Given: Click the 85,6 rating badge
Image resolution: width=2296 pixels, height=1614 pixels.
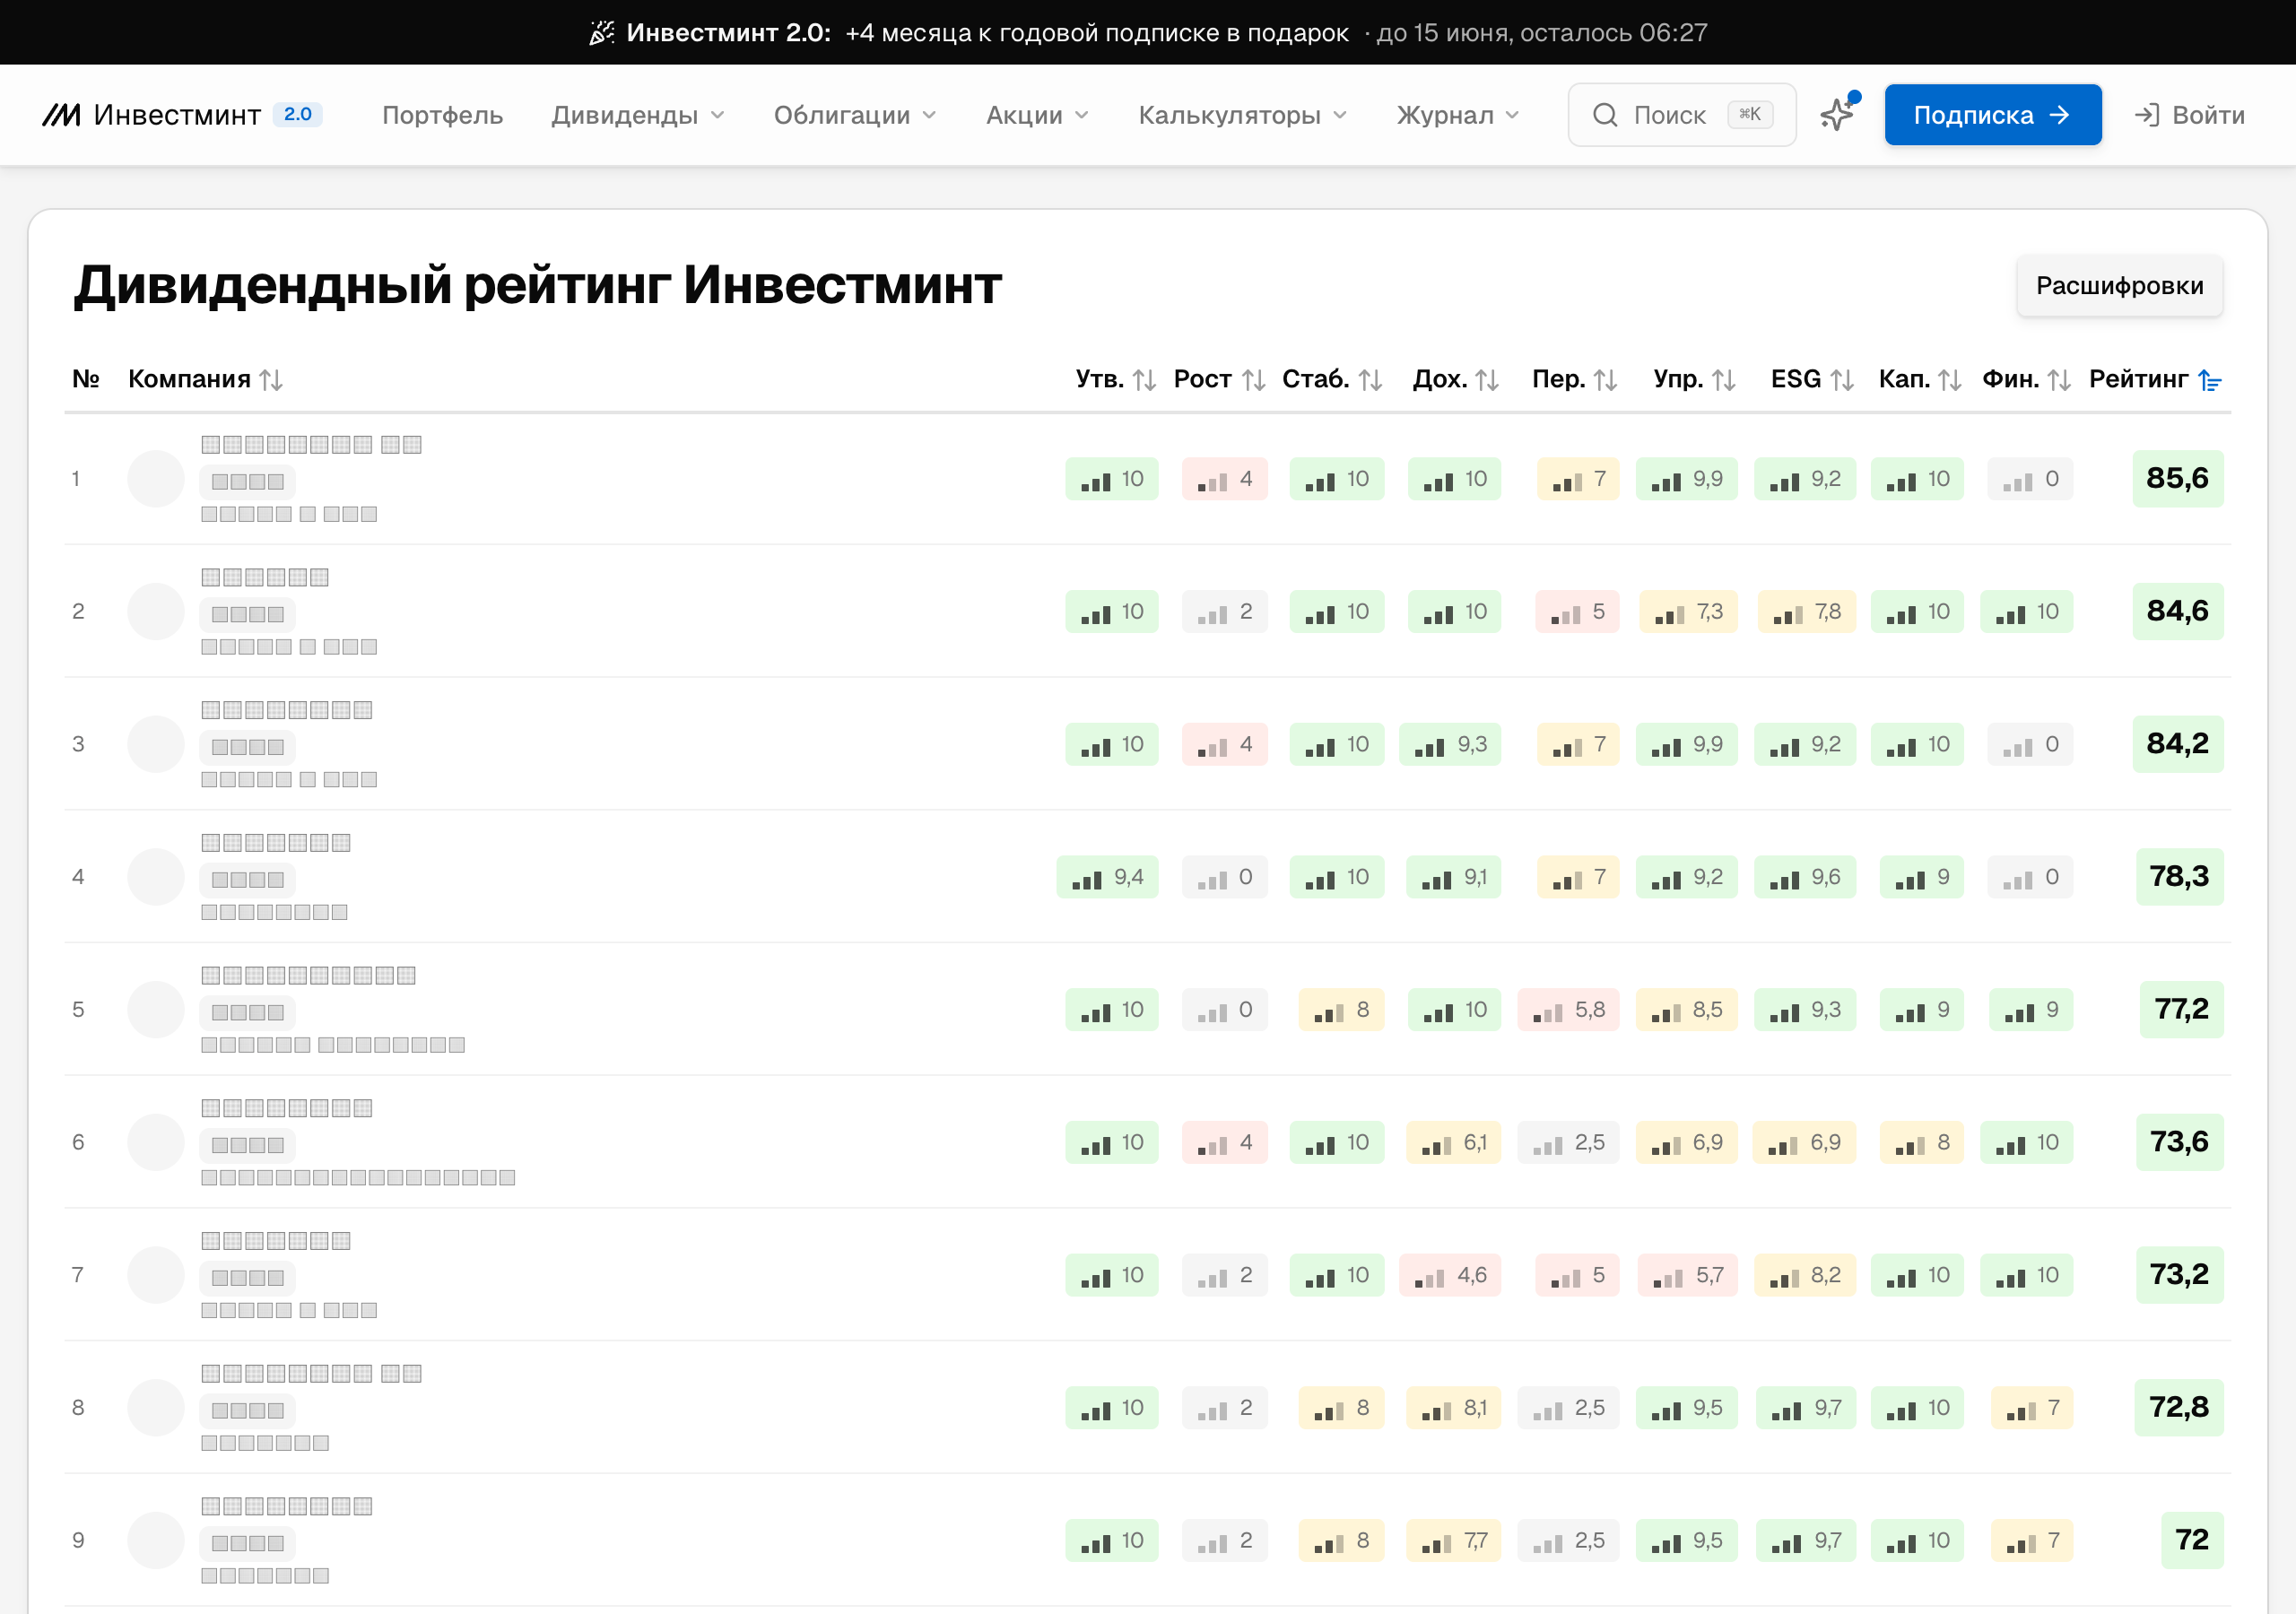Looking at the screenshot, I should pyautogui.click(x=2177, y=479).
